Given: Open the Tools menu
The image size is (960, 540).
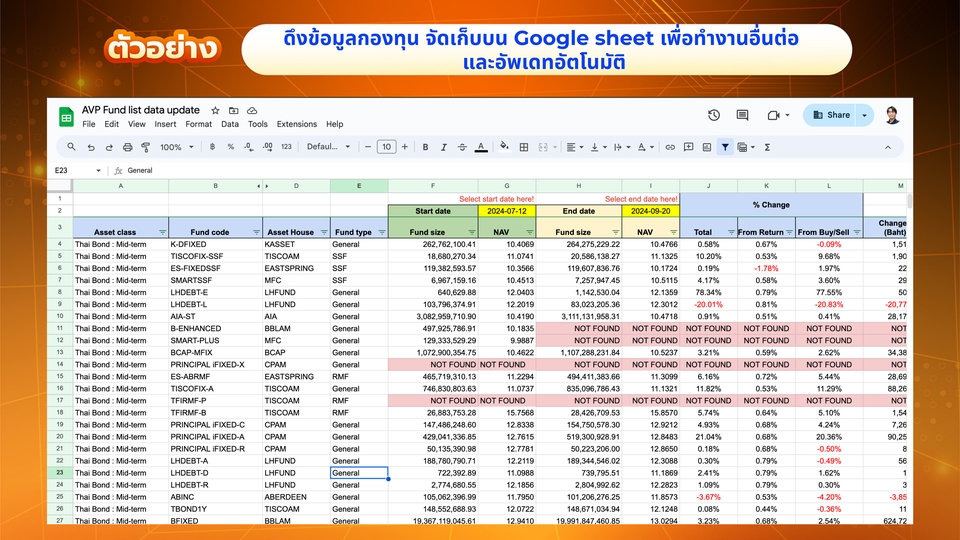Looking at the screenshot, I should (258, 124).
